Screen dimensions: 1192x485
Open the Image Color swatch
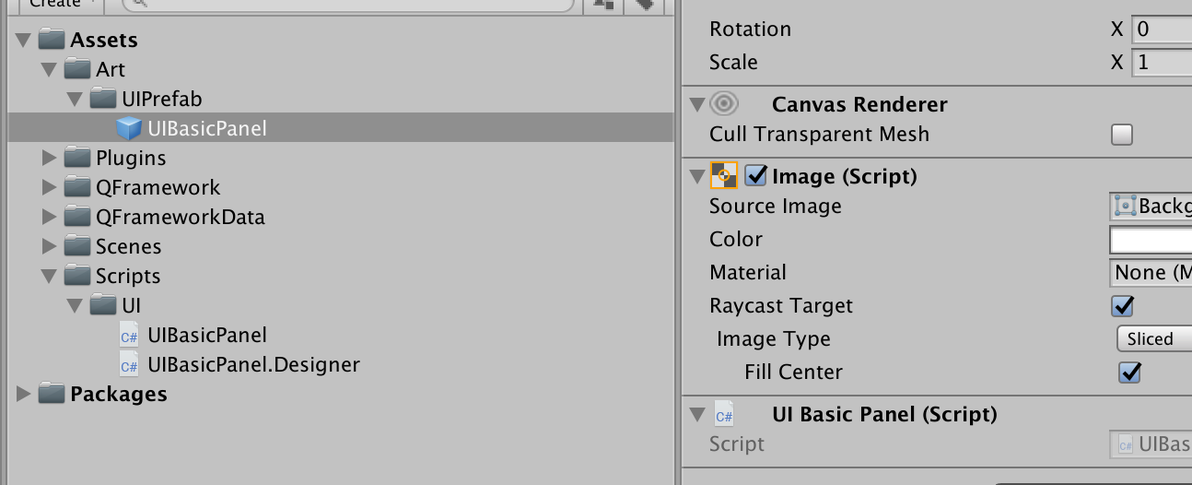point(1150,240)
